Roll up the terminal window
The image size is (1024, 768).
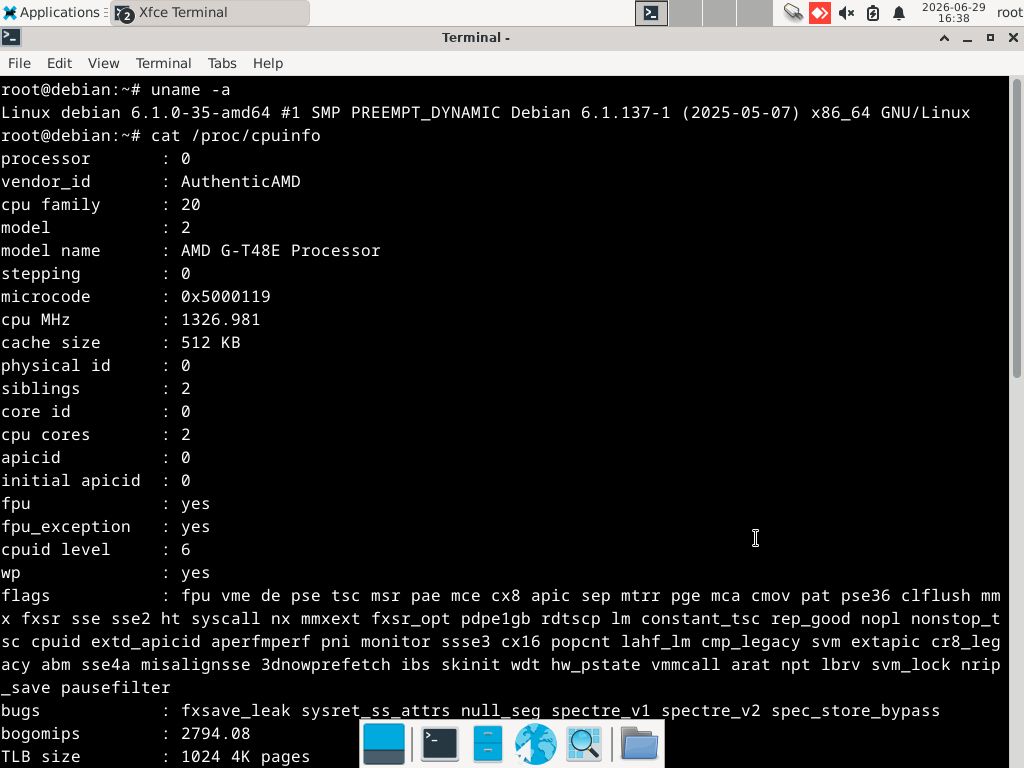[944, 38]
